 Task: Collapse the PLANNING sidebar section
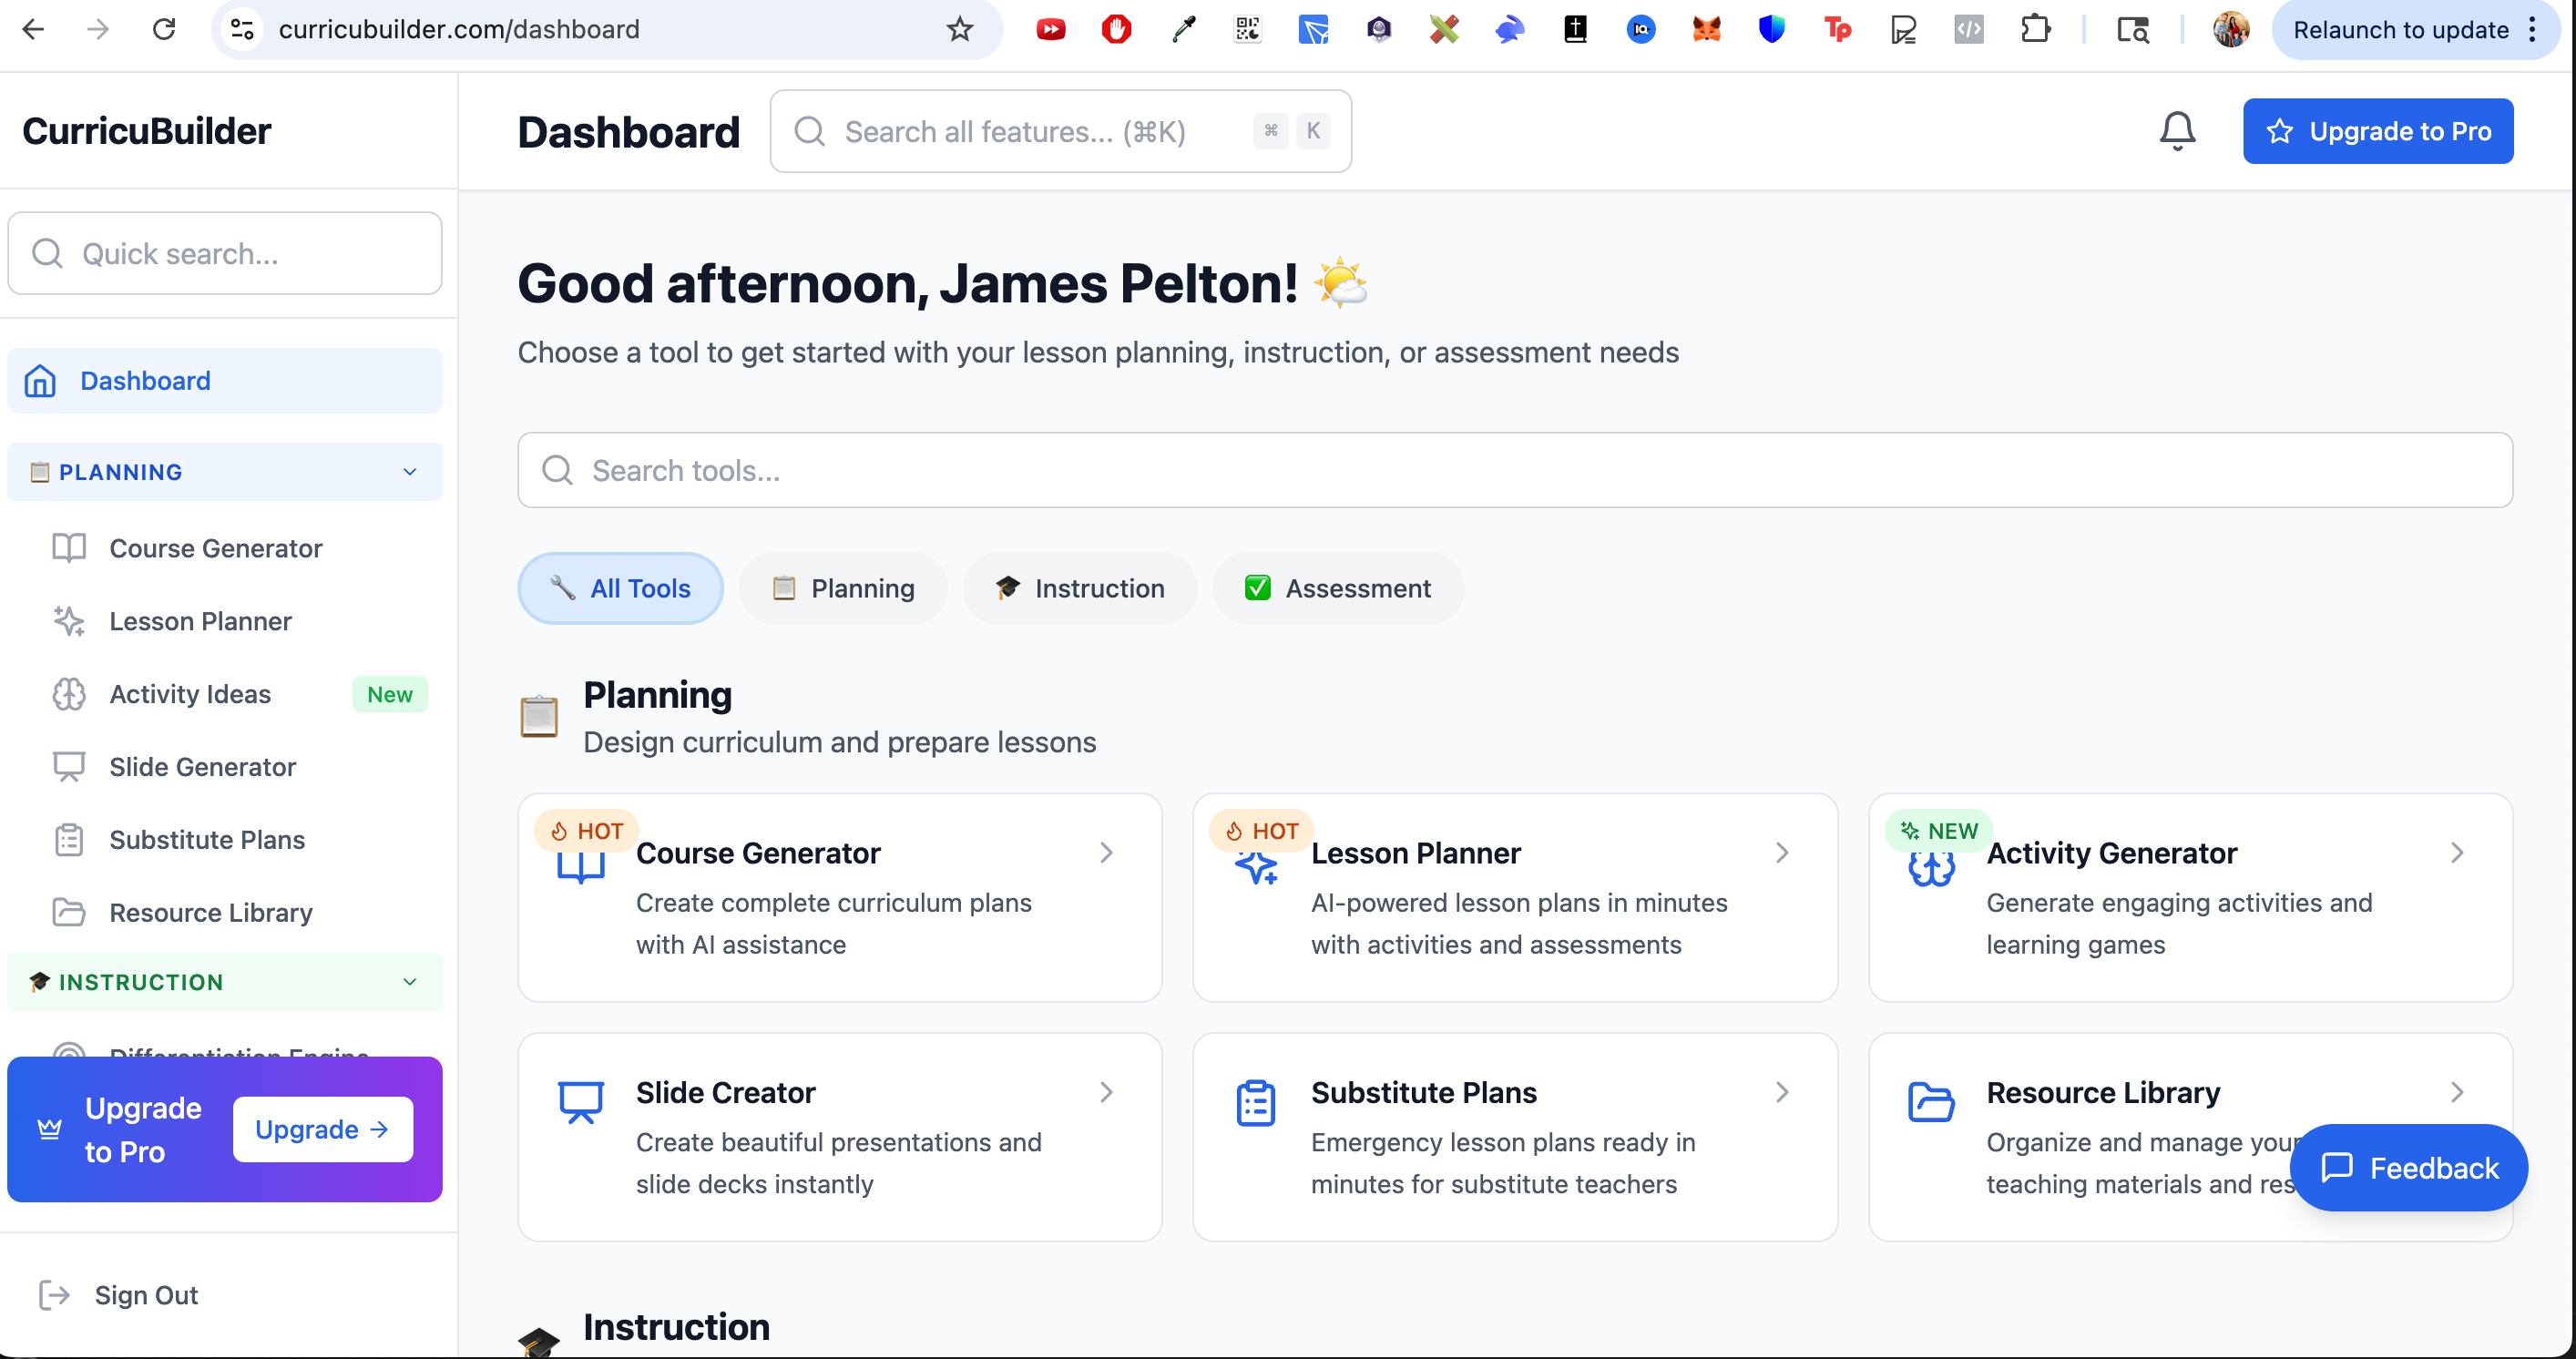pyautogui.click(x=410, y=471)
